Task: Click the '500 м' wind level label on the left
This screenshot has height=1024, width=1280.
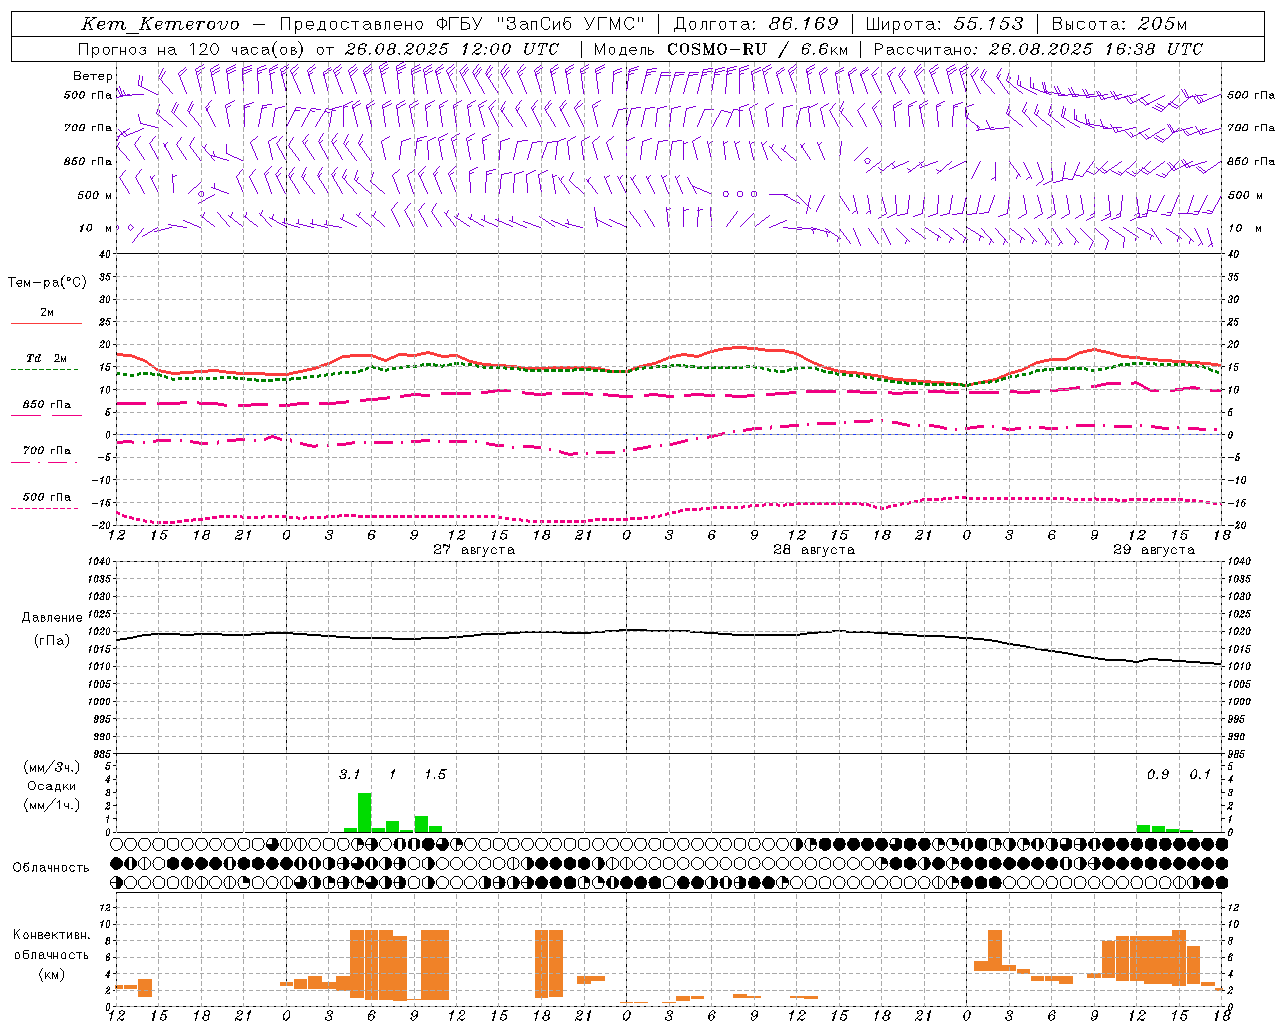Action: pyautogui.click(x=95, y=195)
